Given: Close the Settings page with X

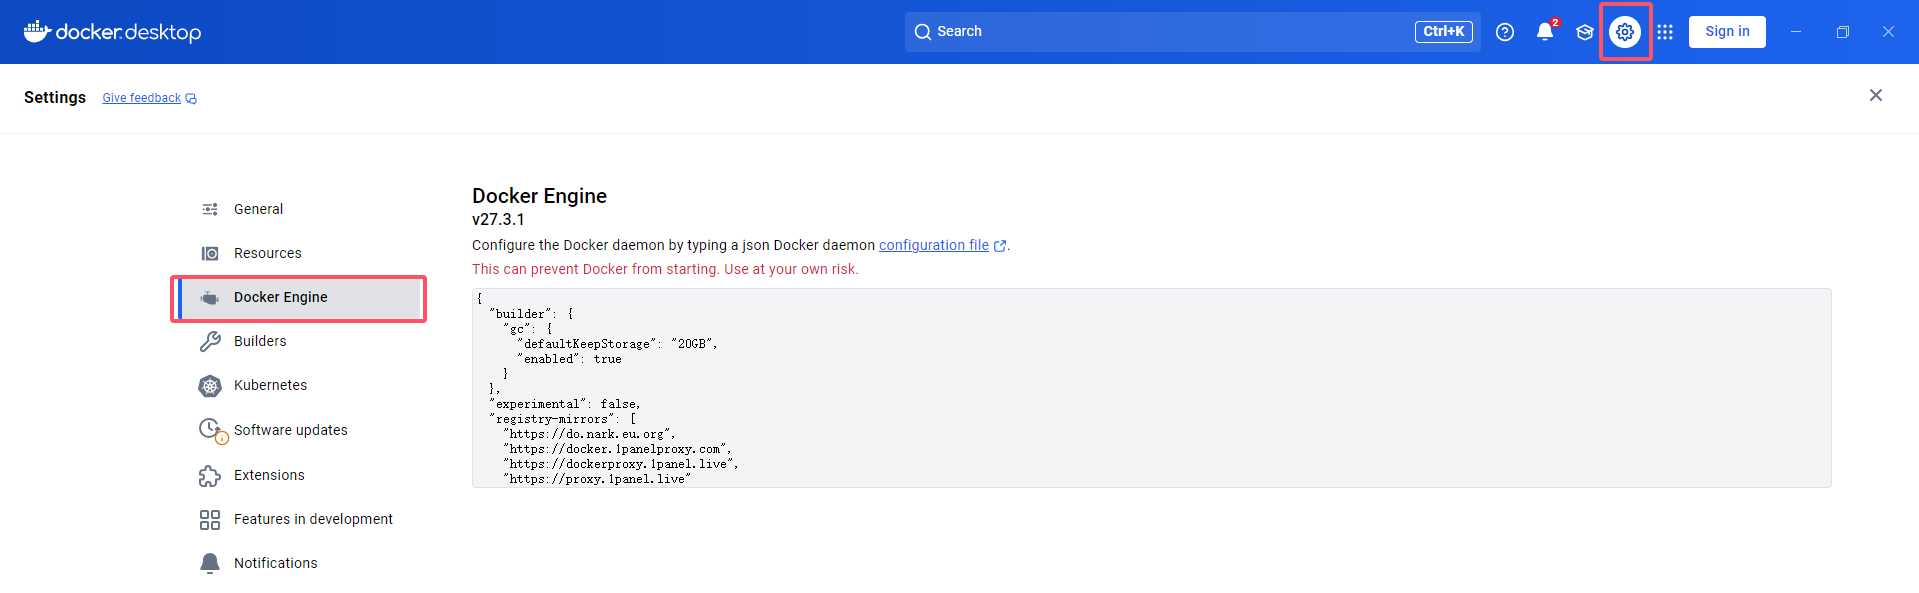Looking at the screenshot, I should pos(1876,95).
